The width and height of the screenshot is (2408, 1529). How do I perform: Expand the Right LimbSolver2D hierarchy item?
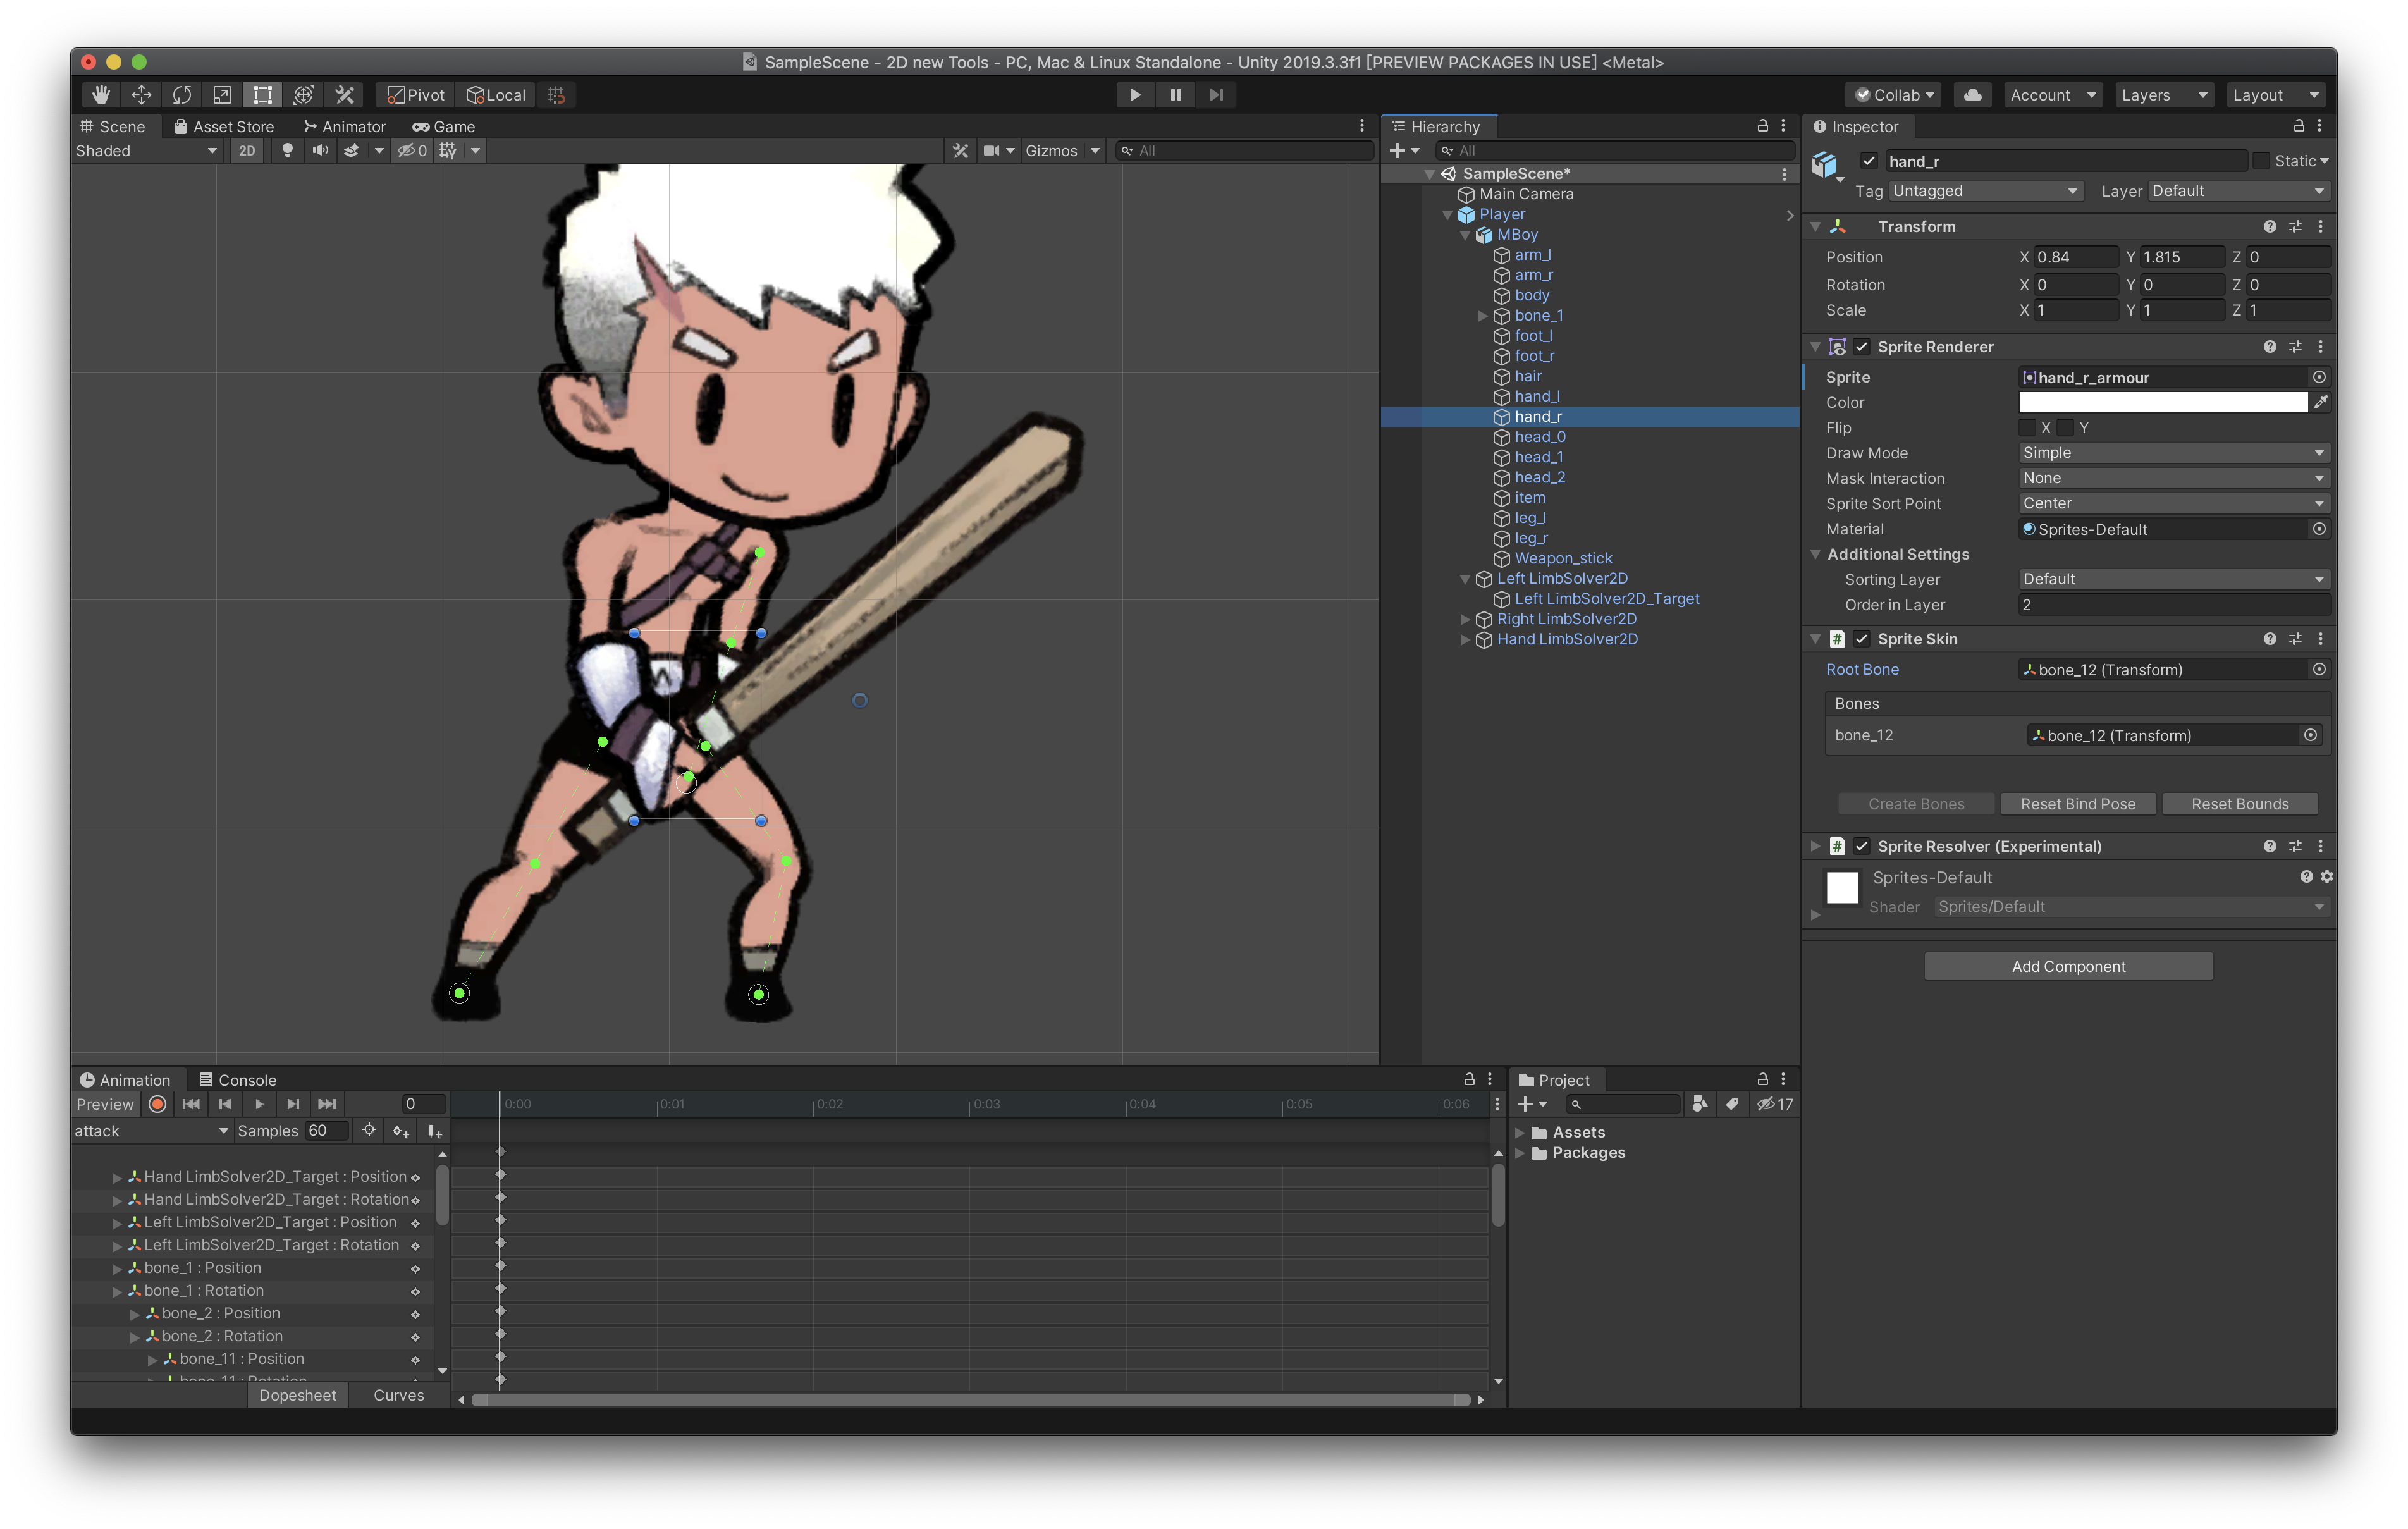click(1464, 619)
